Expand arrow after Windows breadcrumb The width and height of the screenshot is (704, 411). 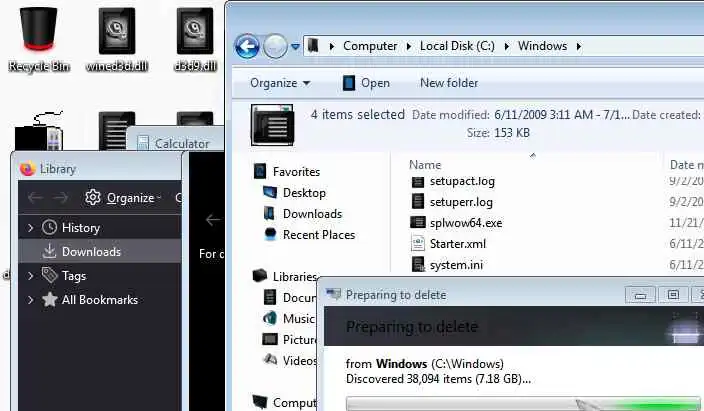coord(578,46)
